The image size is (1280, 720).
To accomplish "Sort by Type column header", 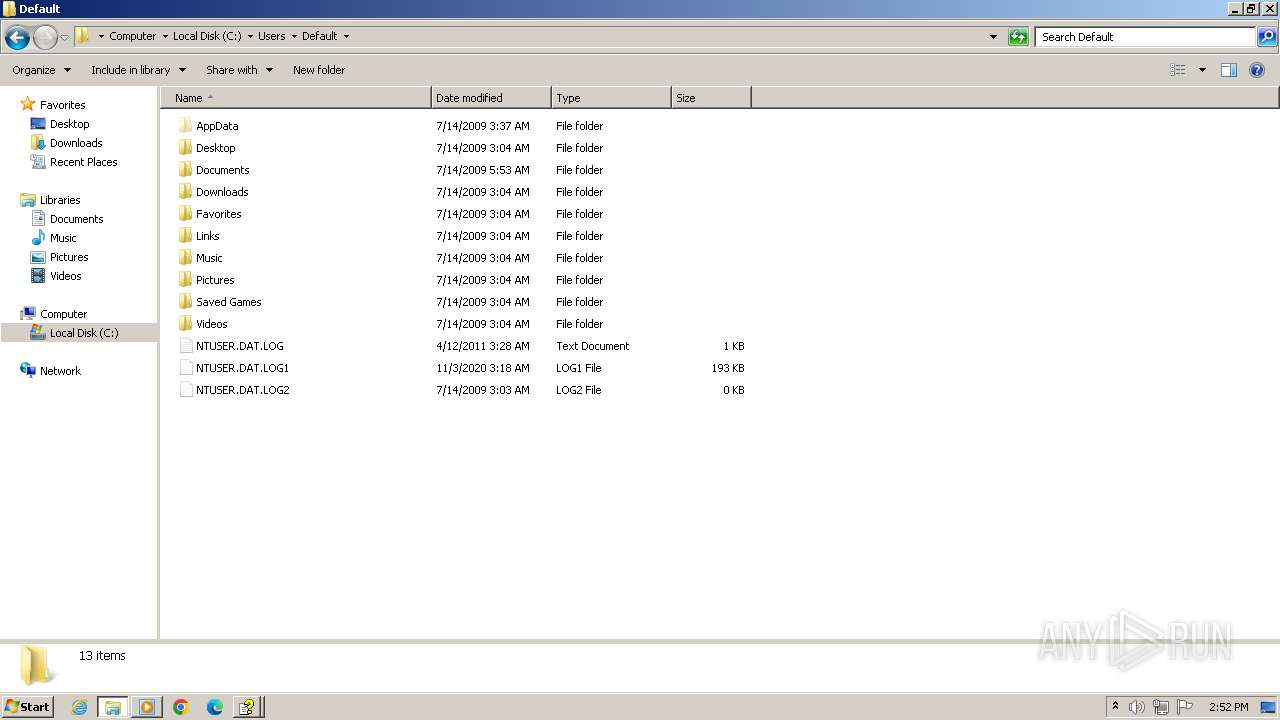I will (x=611, y=98).
